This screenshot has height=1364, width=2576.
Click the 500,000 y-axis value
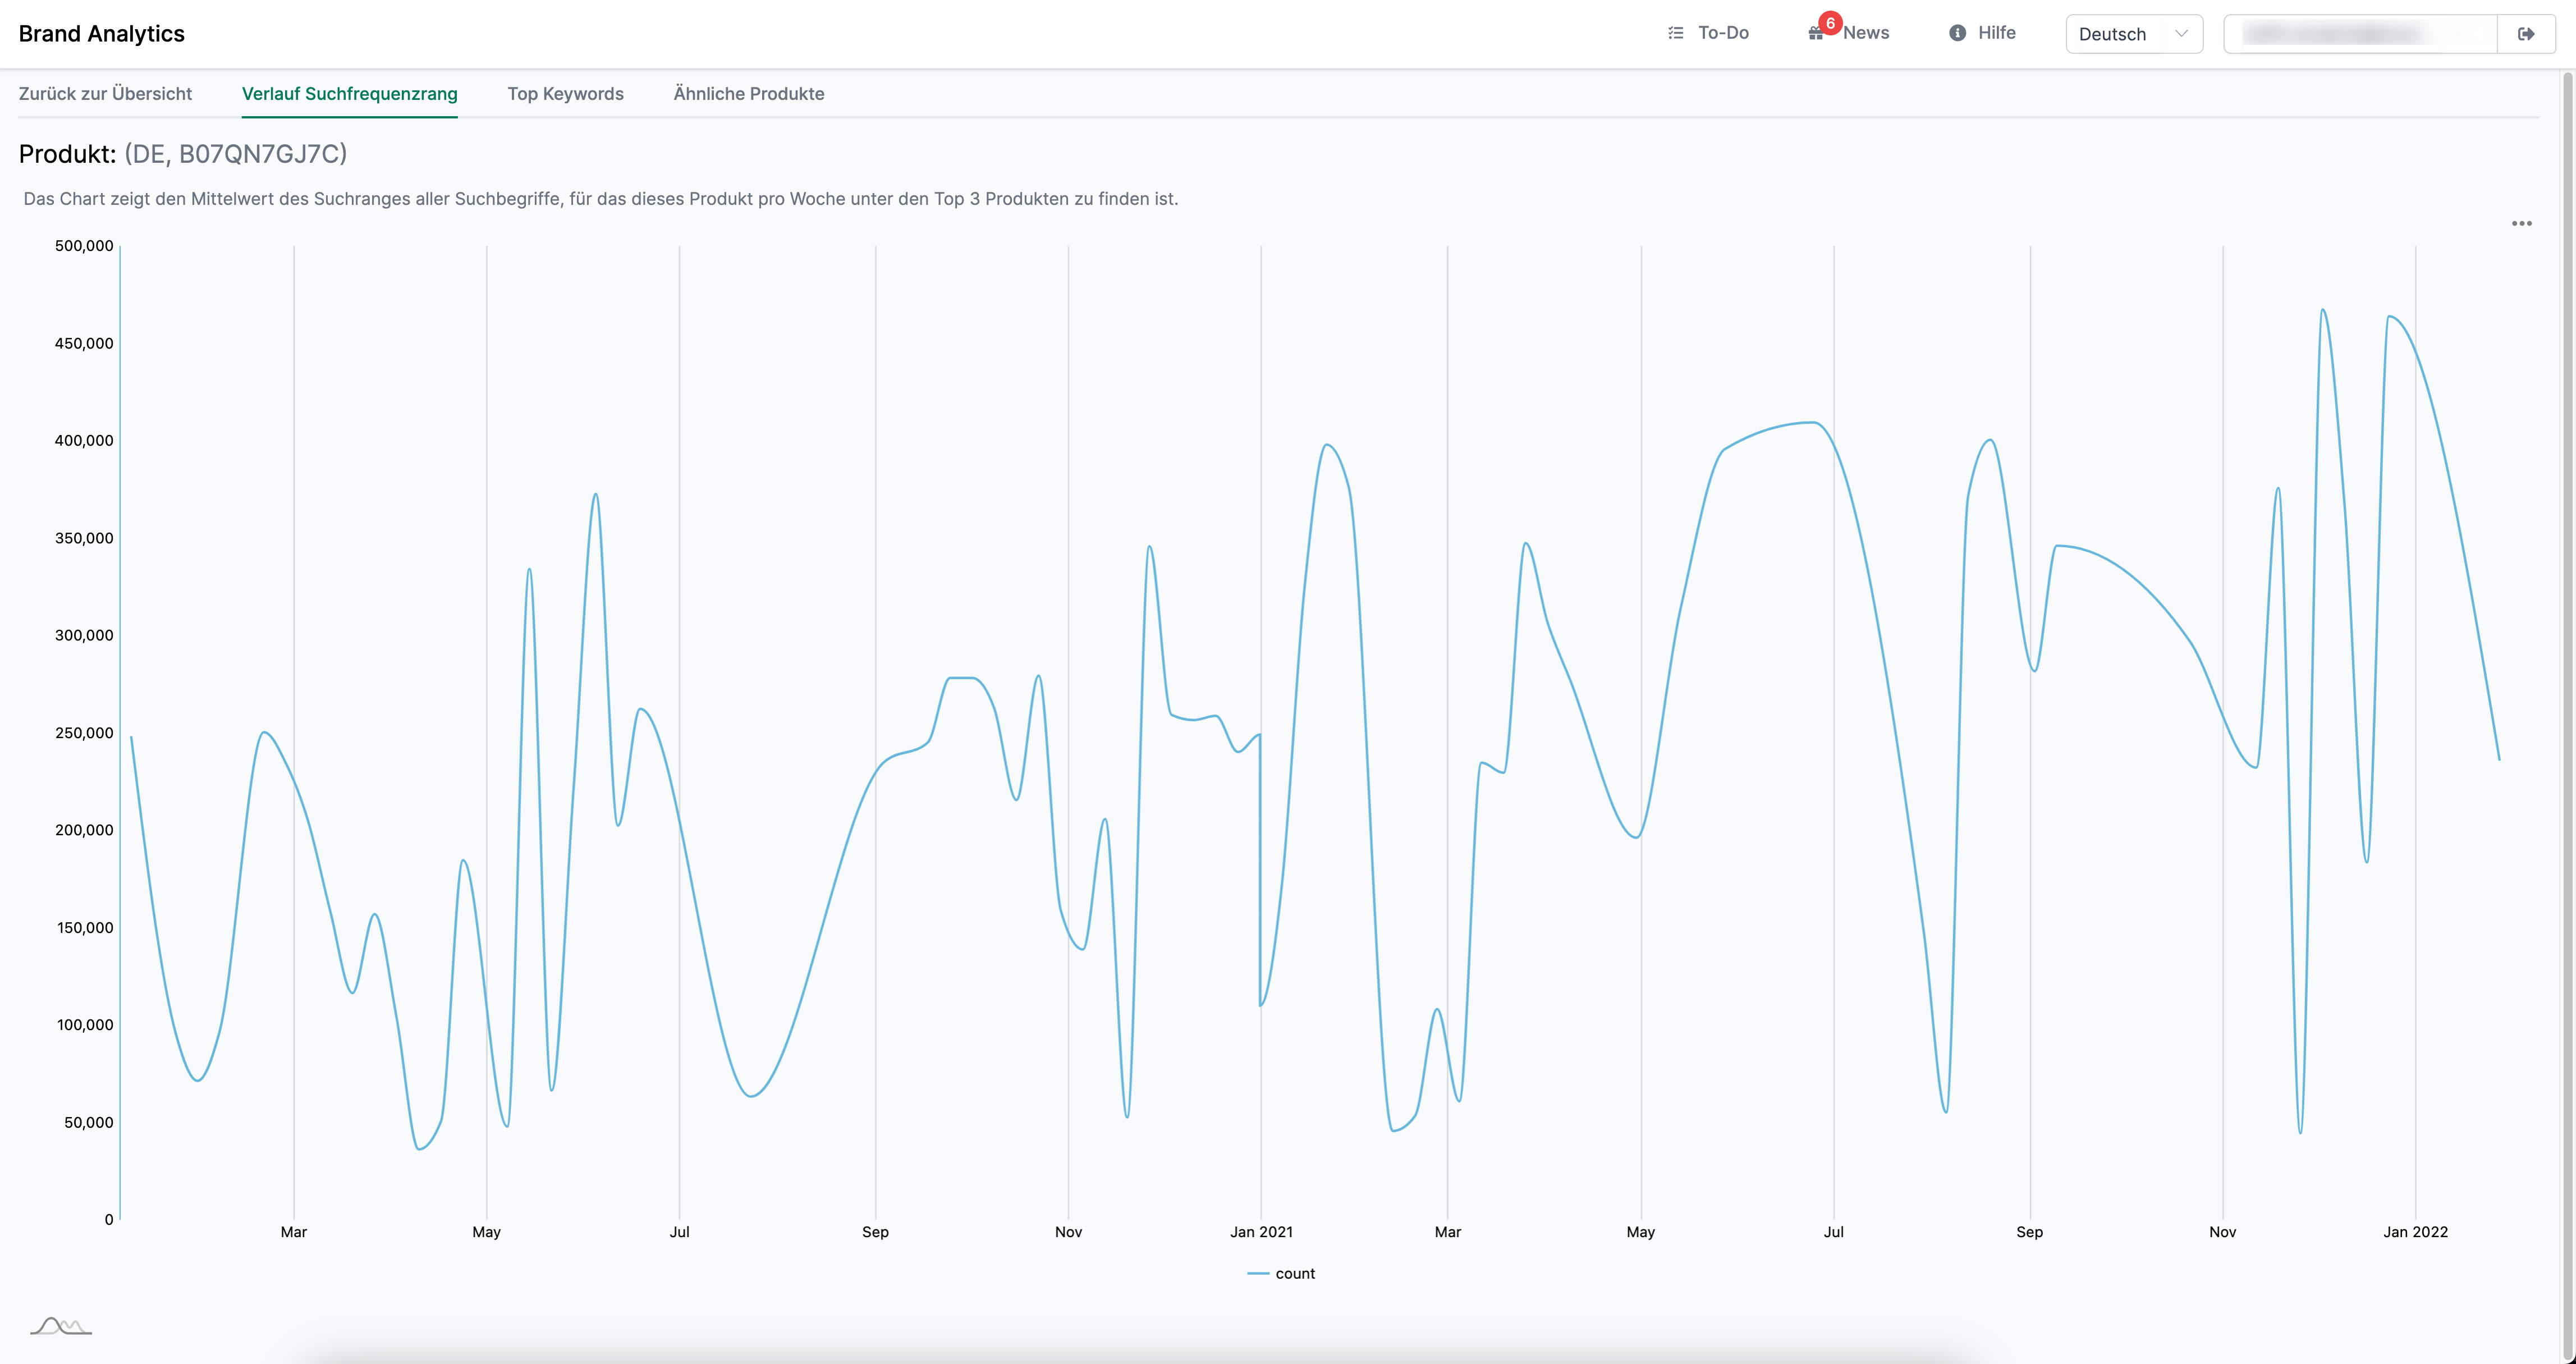84,246
